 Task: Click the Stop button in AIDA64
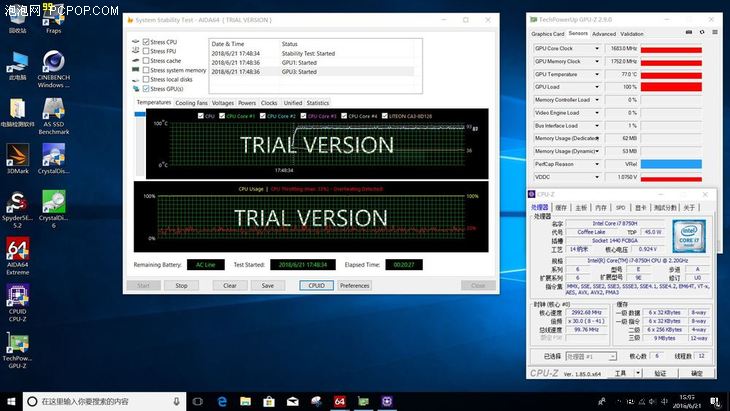coord(181,285)
